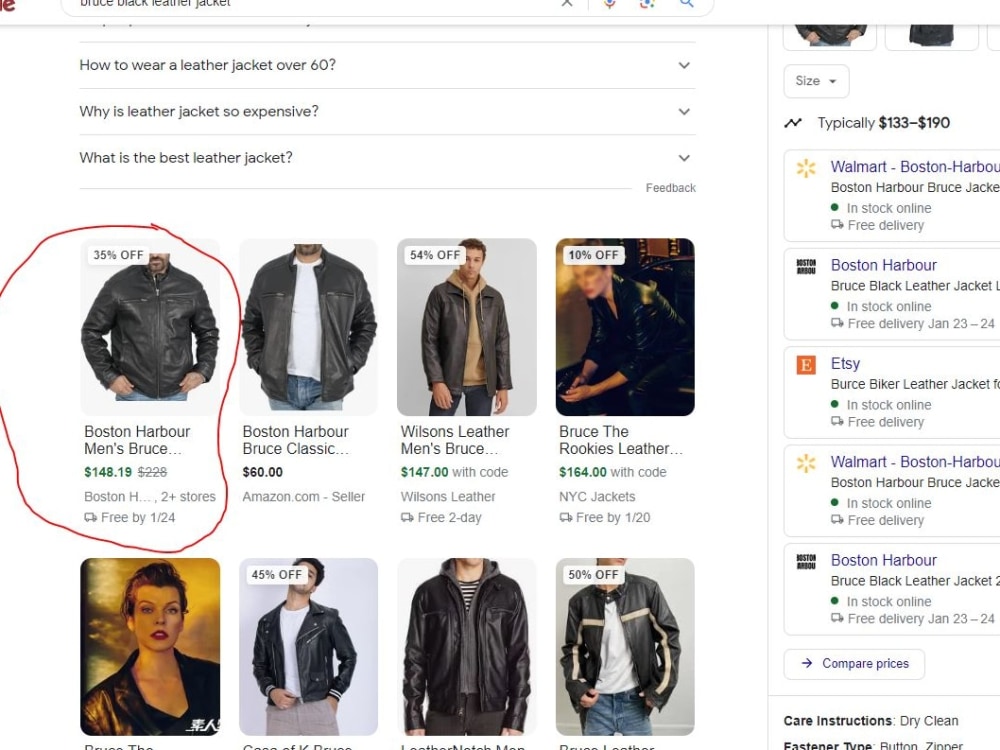Image resolution: width=1000 pixels, height=750 pixels.
Task: Open the Milla-style portrait jacket product image
Action: point(150,647)
